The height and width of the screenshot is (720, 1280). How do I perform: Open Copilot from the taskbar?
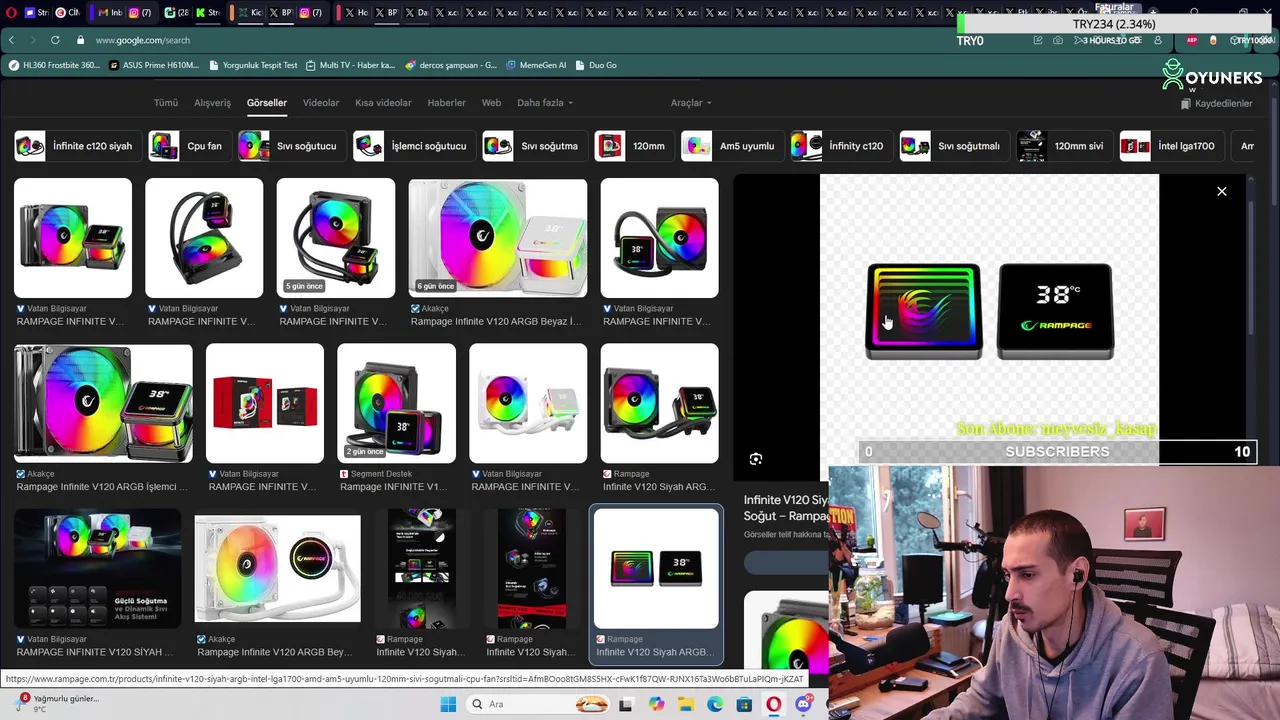656,704
